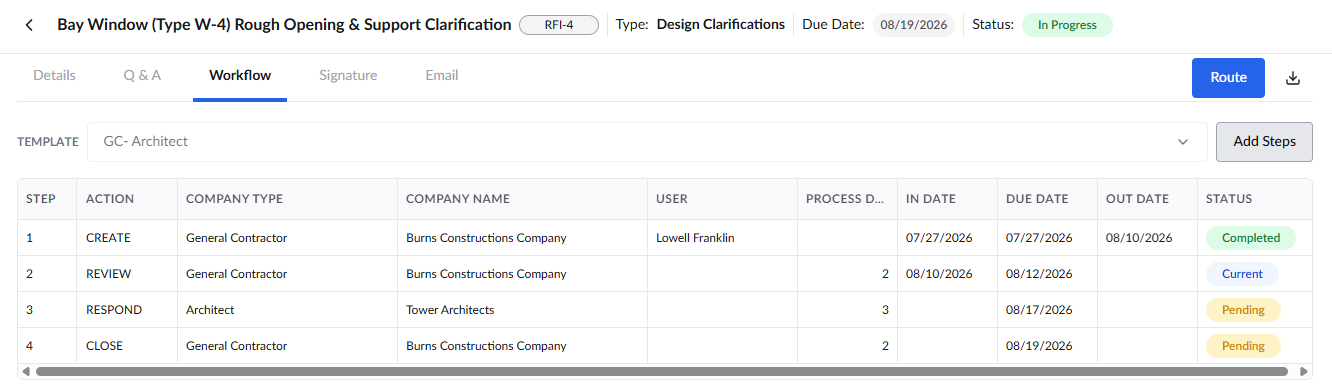
Task: Select the CLOSE action cell
Action: 127,346
